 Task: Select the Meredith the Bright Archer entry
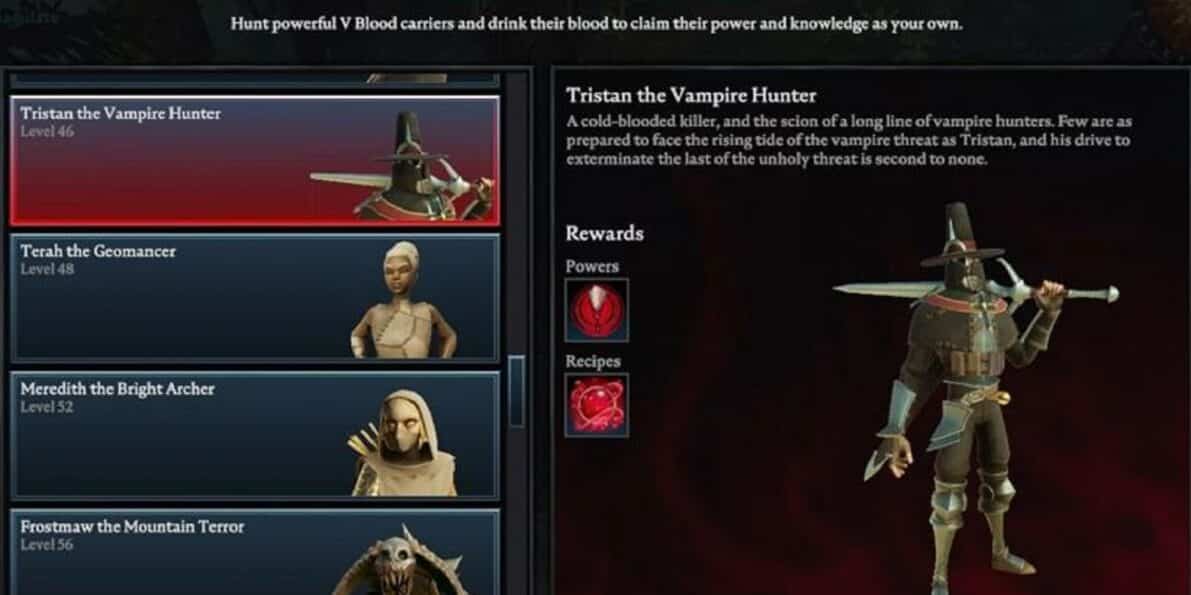point(255,435)
